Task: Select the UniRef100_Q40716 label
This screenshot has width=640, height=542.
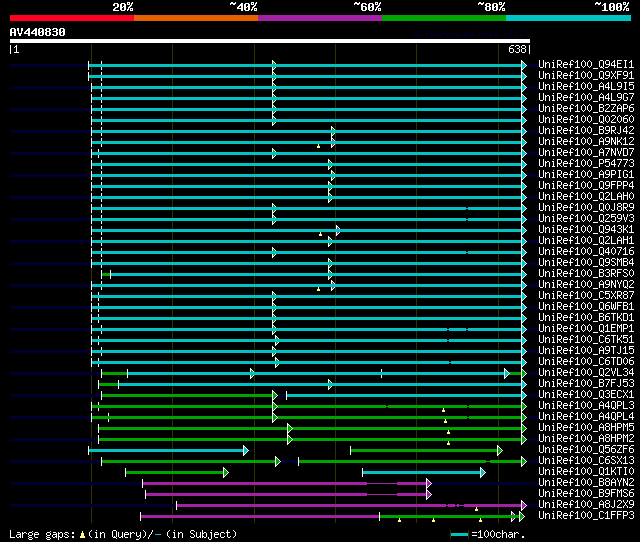Action: [x=586, y=252]
